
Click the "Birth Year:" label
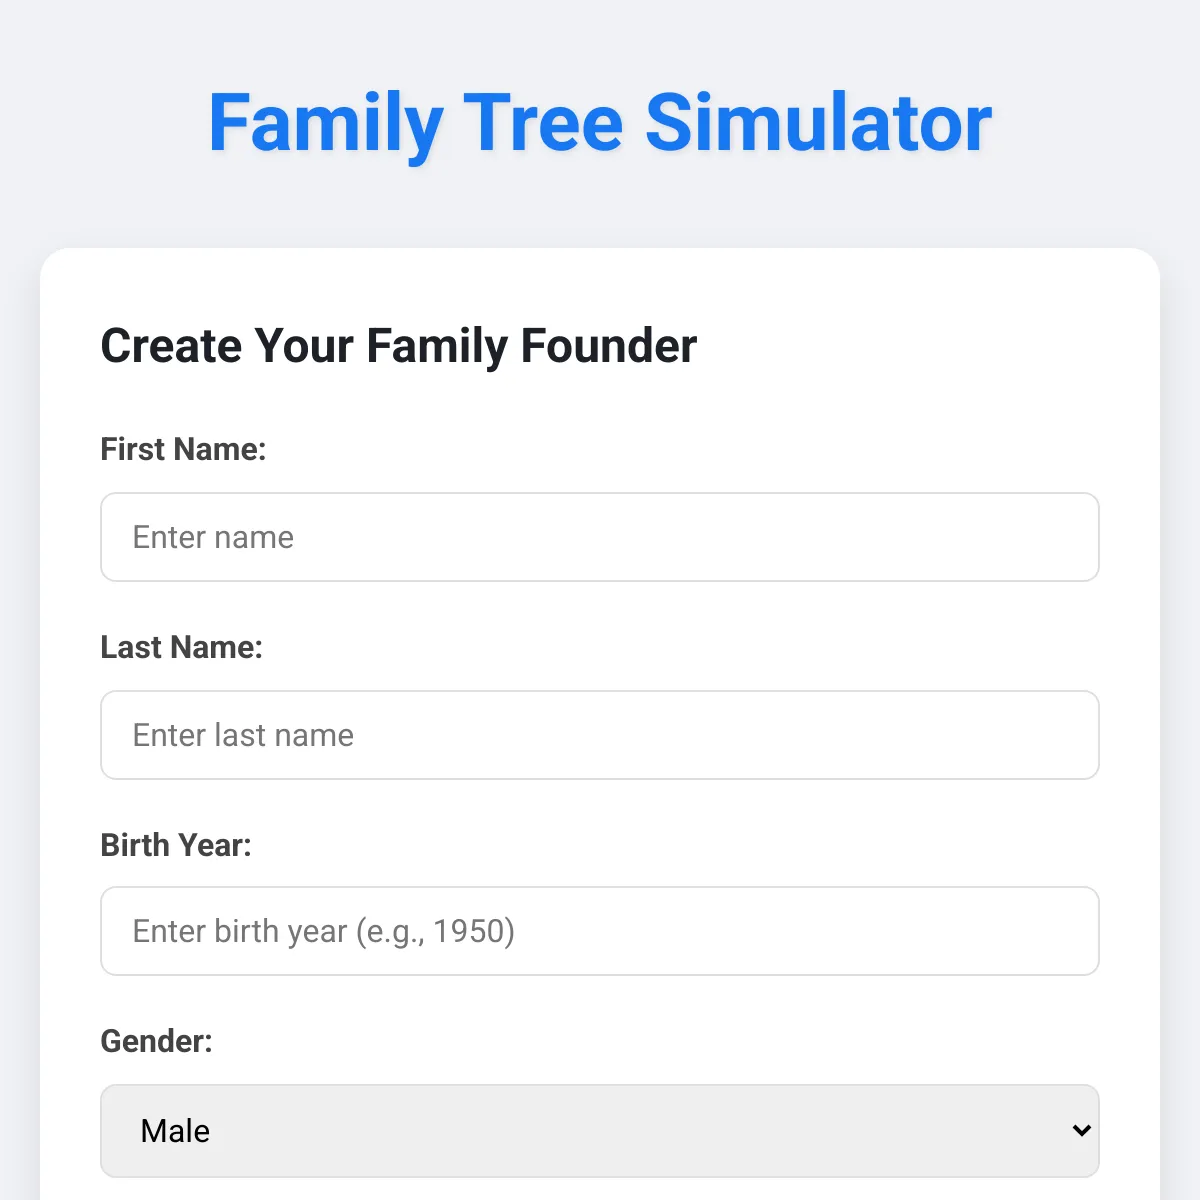click(x=176, y=845)
